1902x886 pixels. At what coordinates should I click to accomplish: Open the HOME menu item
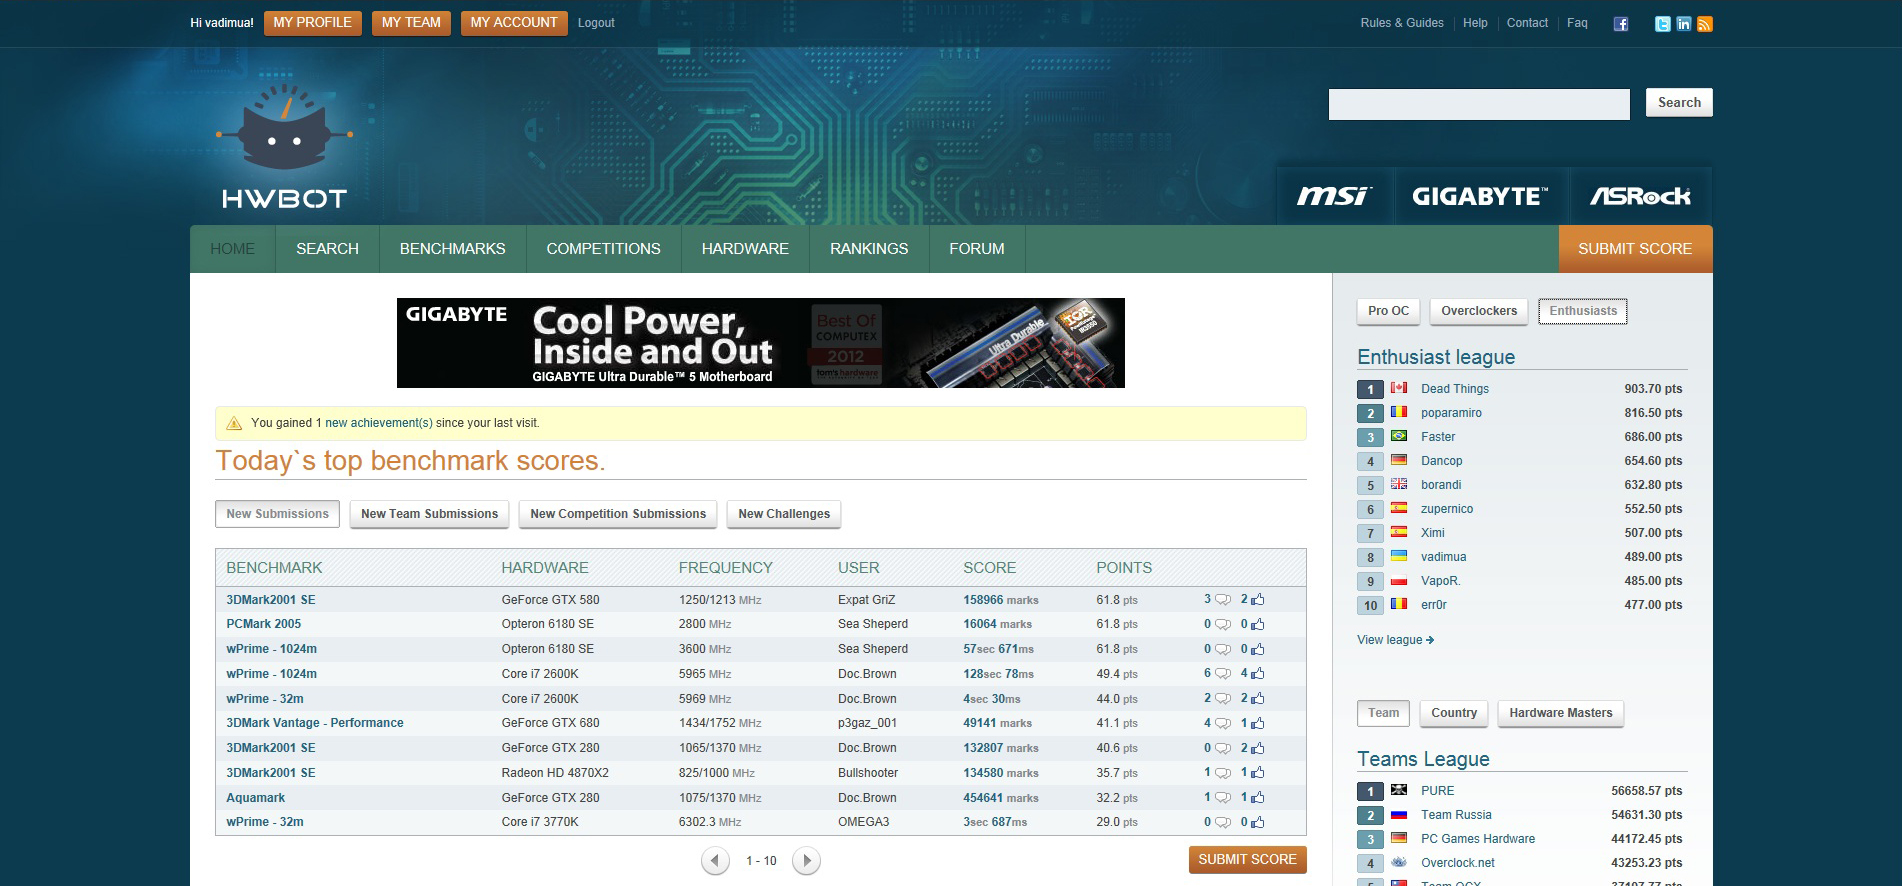tap(233, 249)
